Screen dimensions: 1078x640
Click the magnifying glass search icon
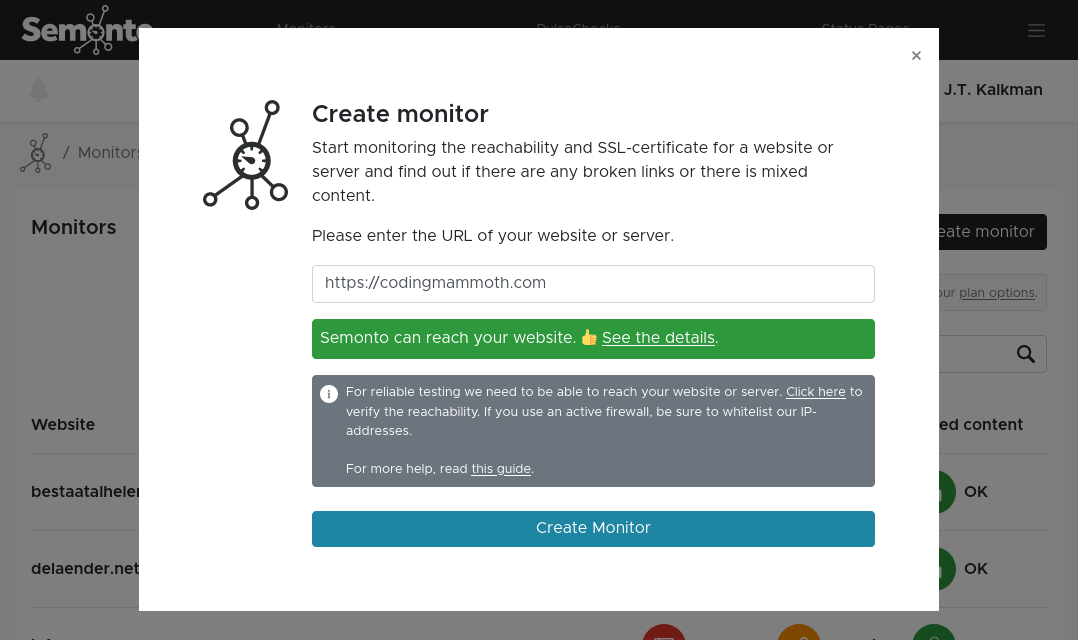pyautogui.click(x=1026, y=354)
